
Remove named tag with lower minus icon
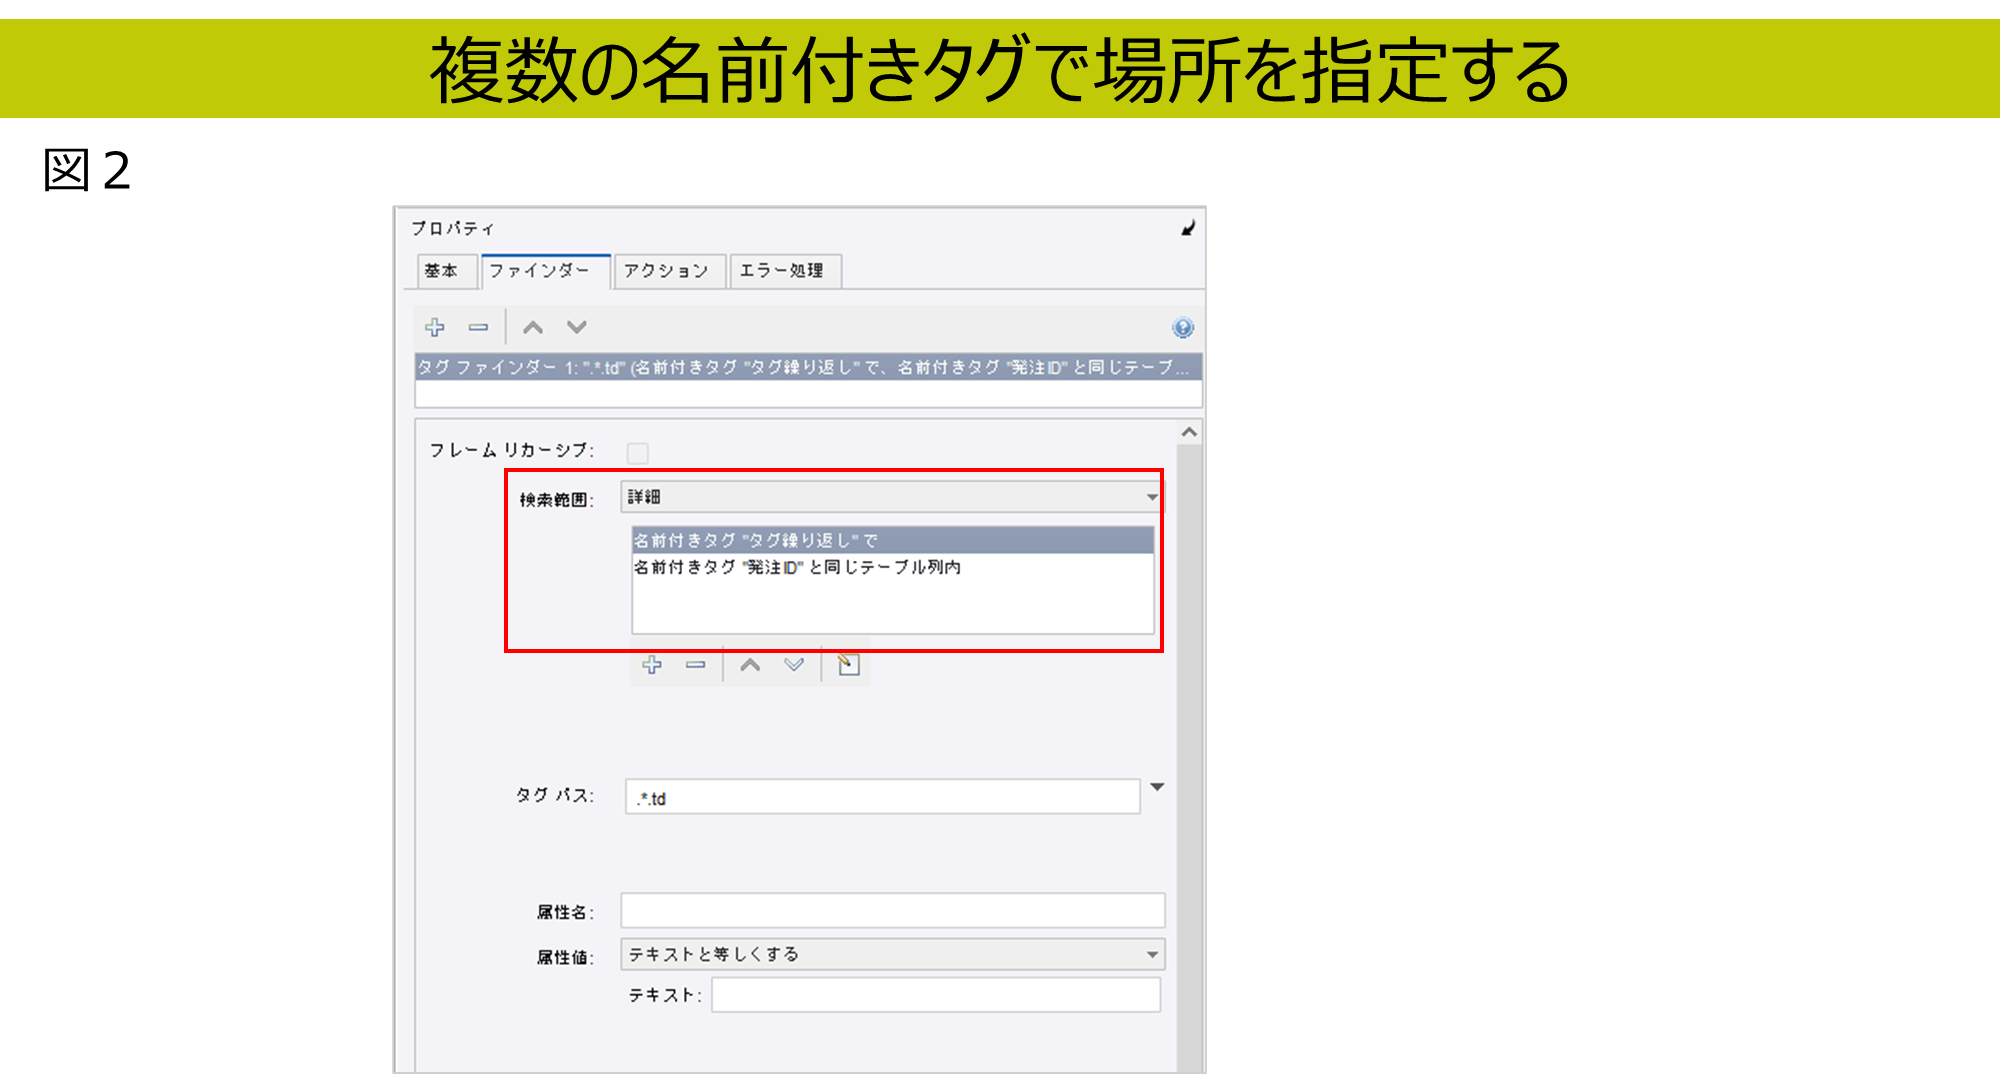(x=696, y=665)
